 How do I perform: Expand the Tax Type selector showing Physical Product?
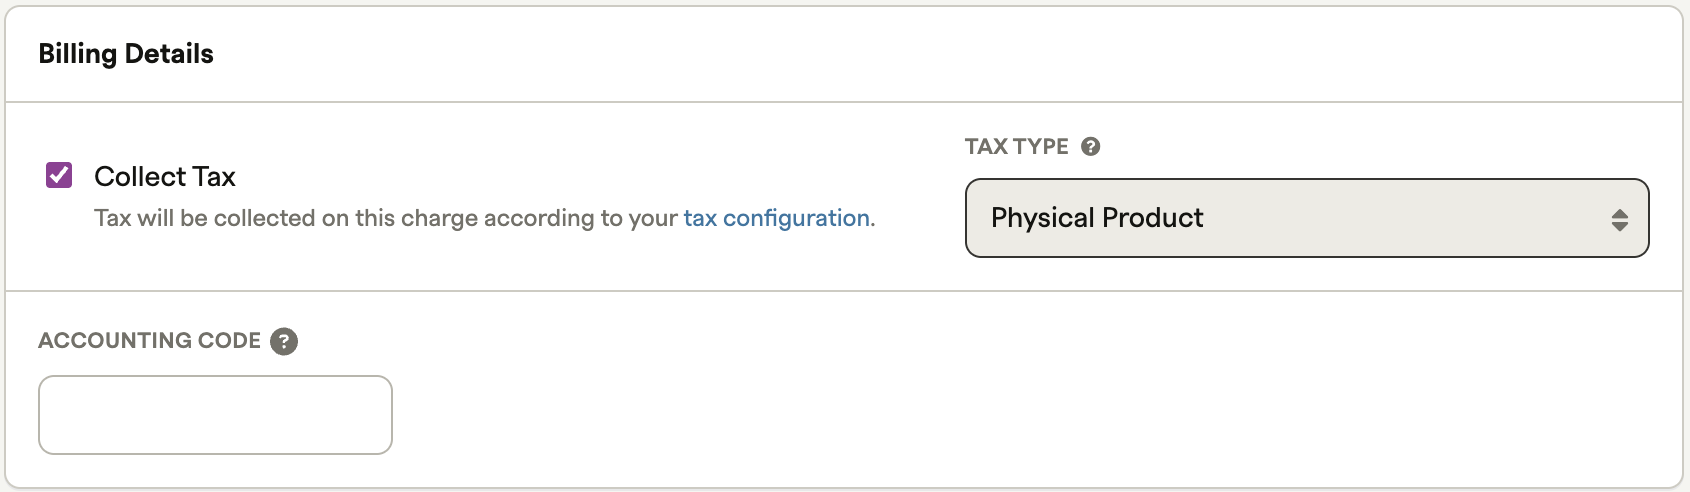tap(1307, 218)
